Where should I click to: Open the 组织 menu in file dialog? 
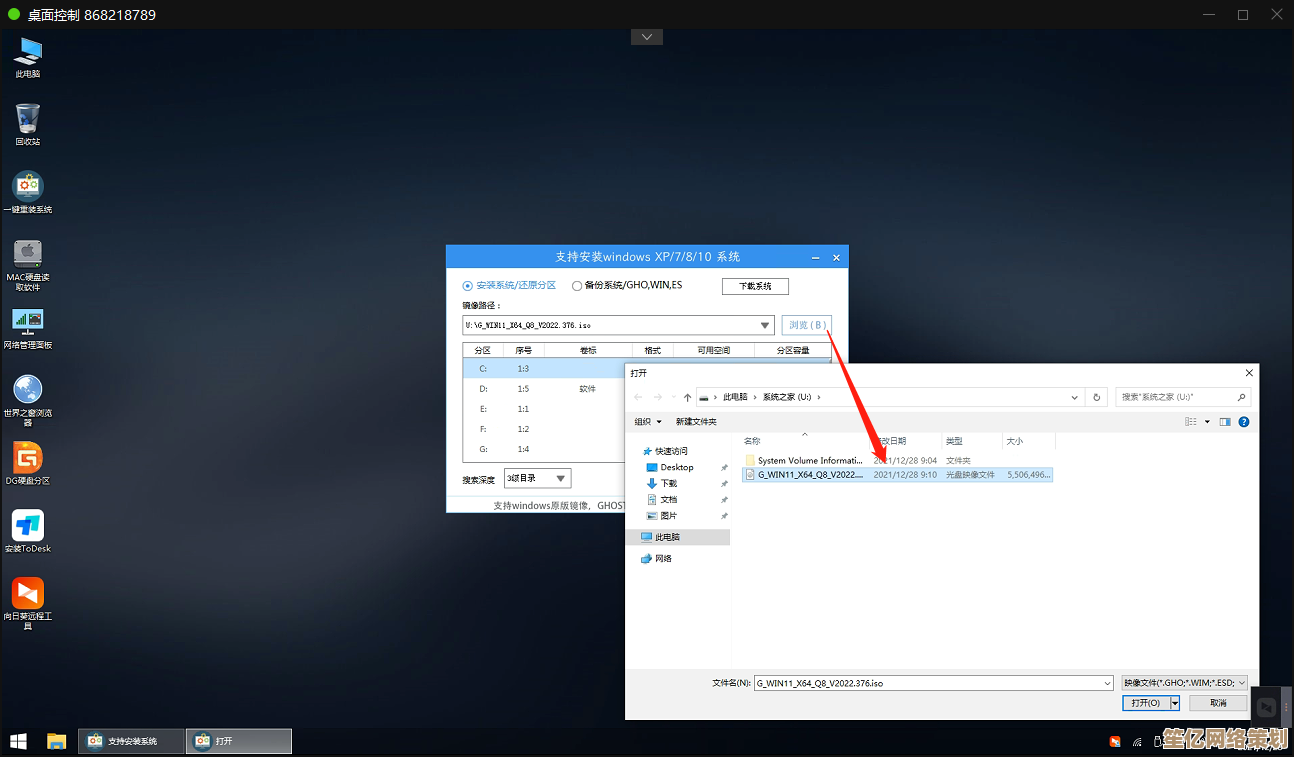tap(648, 422)
